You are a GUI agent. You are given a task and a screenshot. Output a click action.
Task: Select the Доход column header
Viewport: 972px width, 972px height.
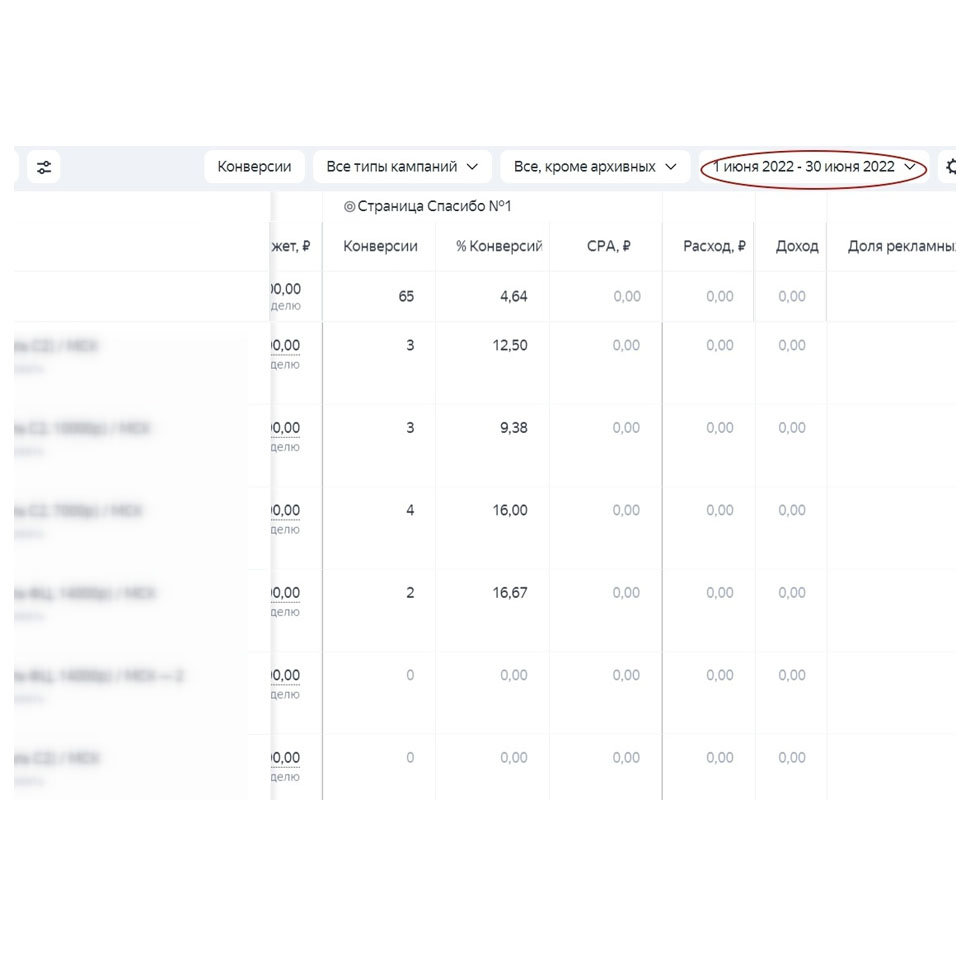(x=797, y=246)
